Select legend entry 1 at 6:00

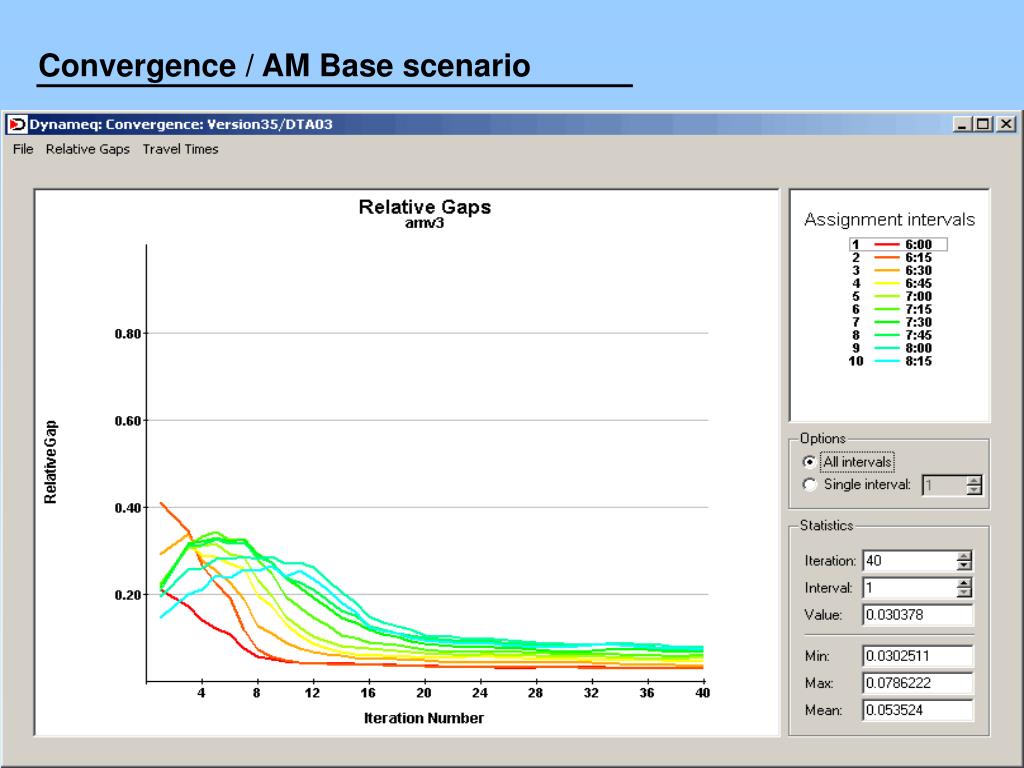898,244
